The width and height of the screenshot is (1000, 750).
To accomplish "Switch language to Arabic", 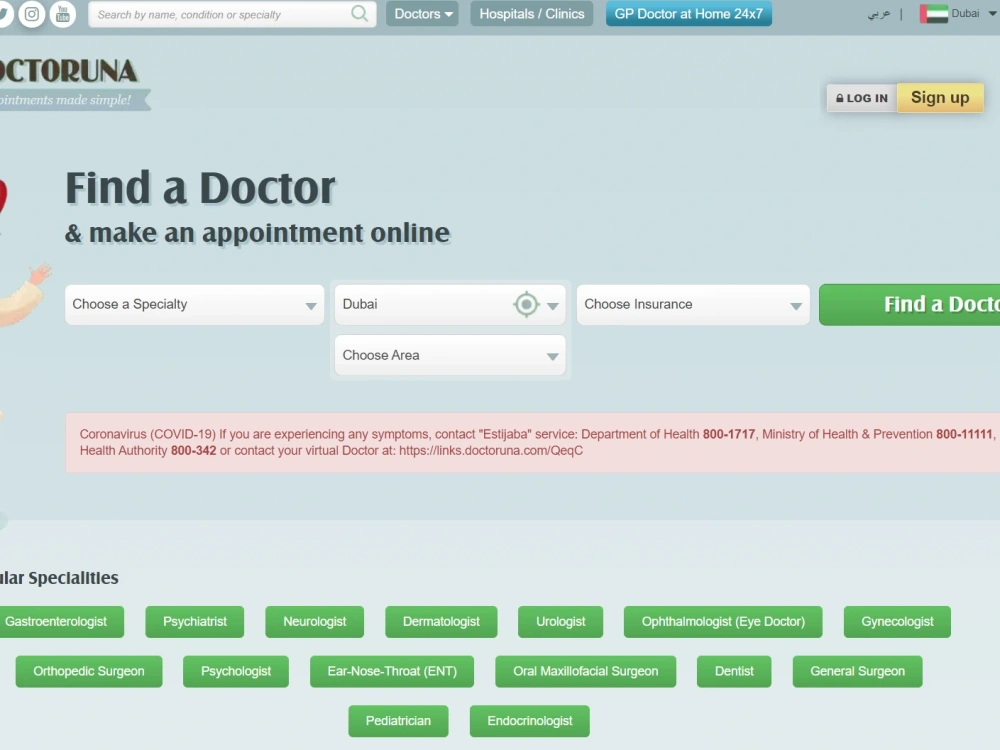I will 878,13.
